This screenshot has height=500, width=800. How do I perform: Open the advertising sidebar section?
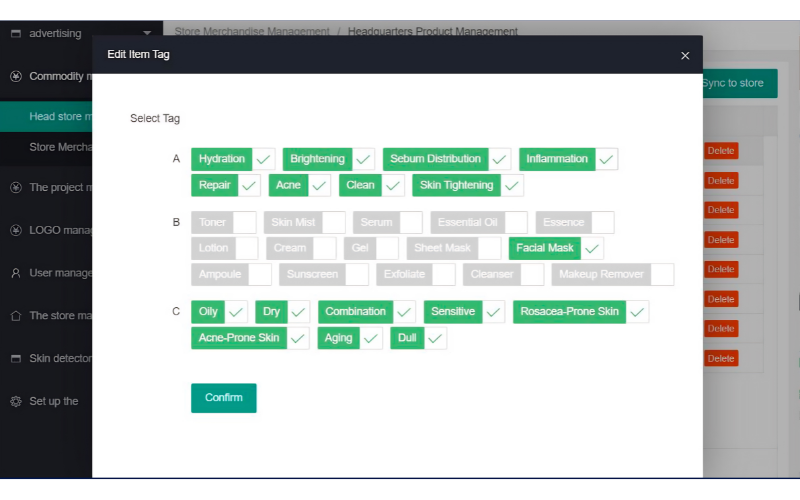(x=55, y=33)
